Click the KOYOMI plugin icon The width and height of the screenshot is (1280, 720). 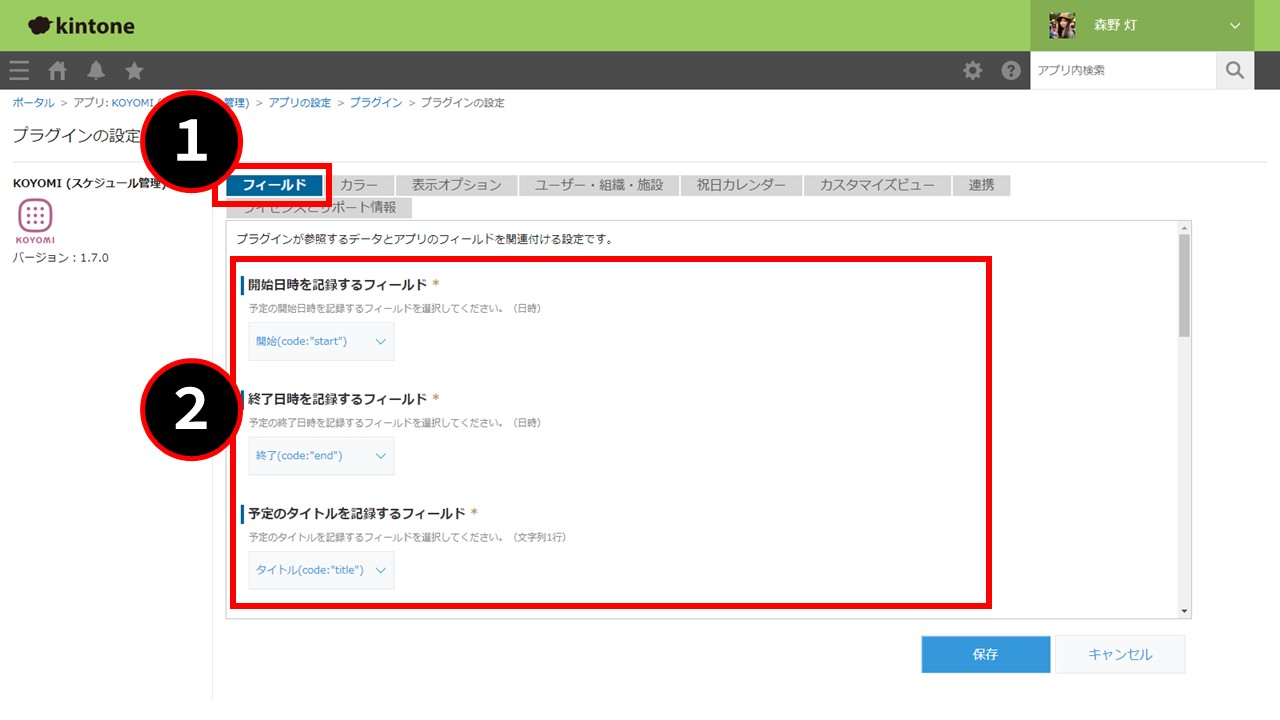click(35, 216)
